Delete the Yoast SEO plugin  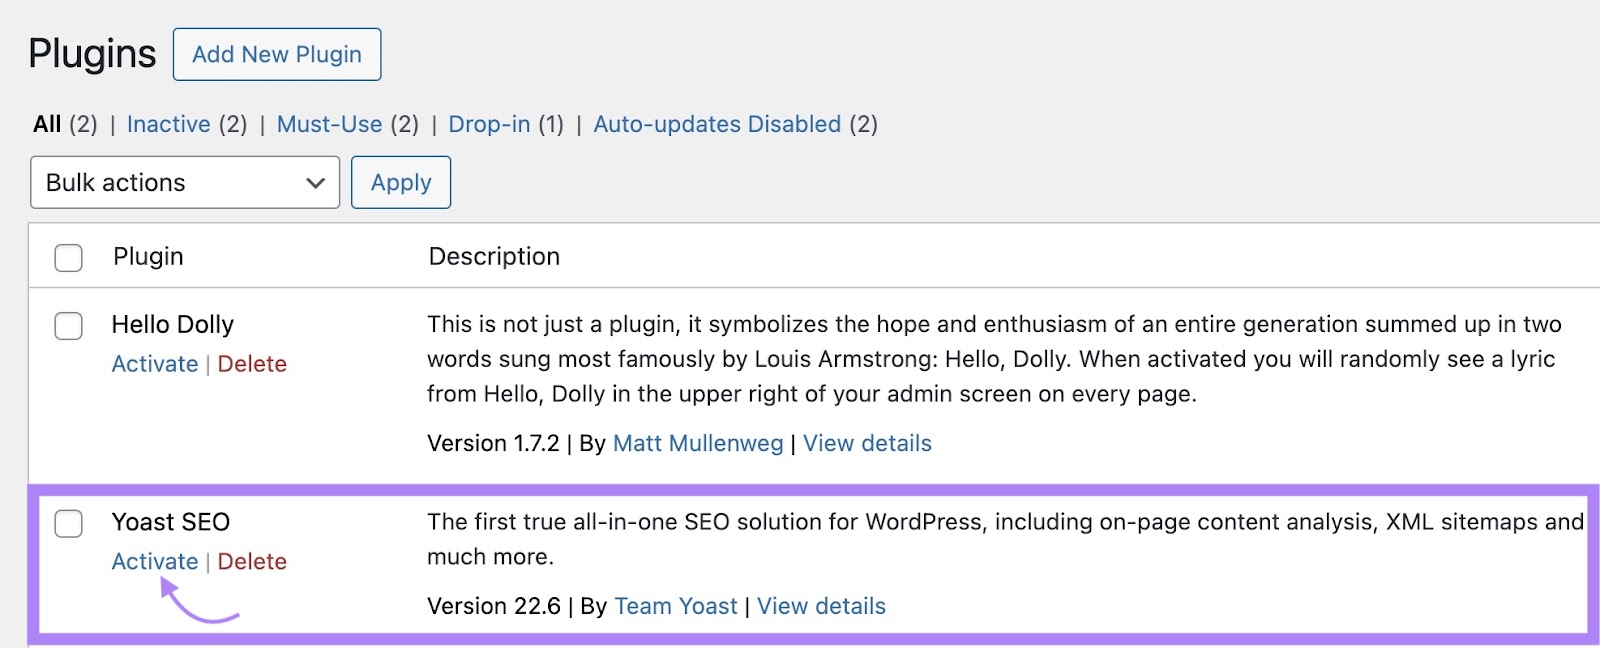(x=252, y=561)
